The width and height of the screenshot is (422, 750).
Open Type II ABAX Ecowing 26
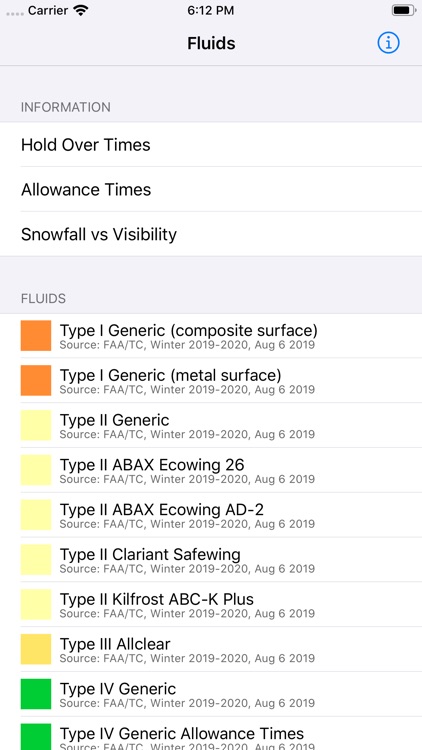pos(211,470)
